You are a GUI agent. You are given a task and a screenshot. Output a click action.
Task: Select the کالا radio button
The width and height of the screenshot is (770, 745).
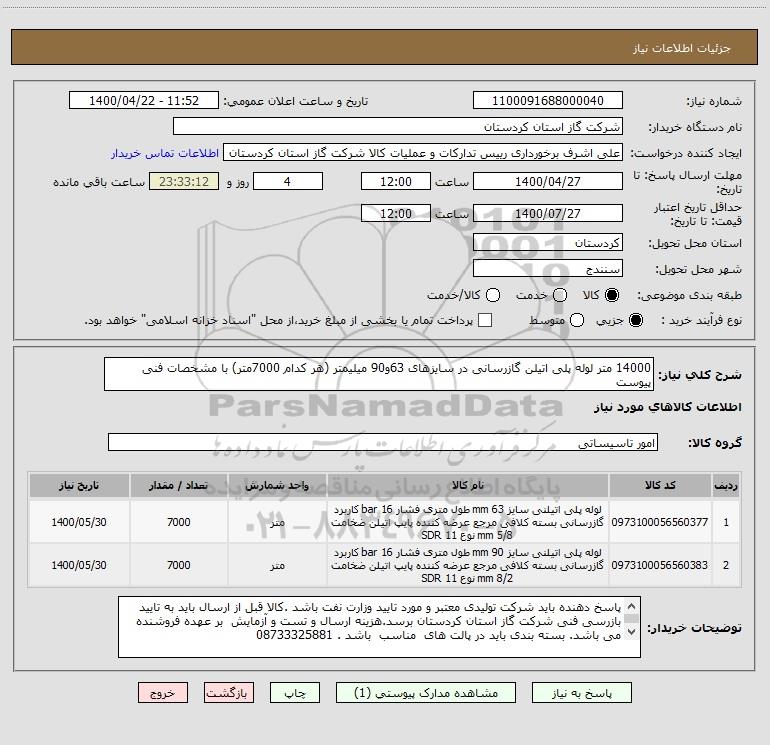(x=612, y=295)
